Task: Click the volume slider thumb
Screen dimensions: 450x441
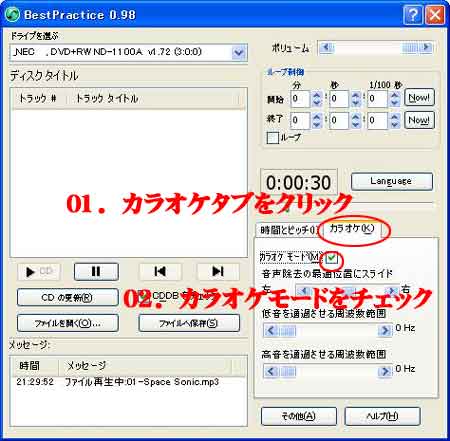Action: 410,48
